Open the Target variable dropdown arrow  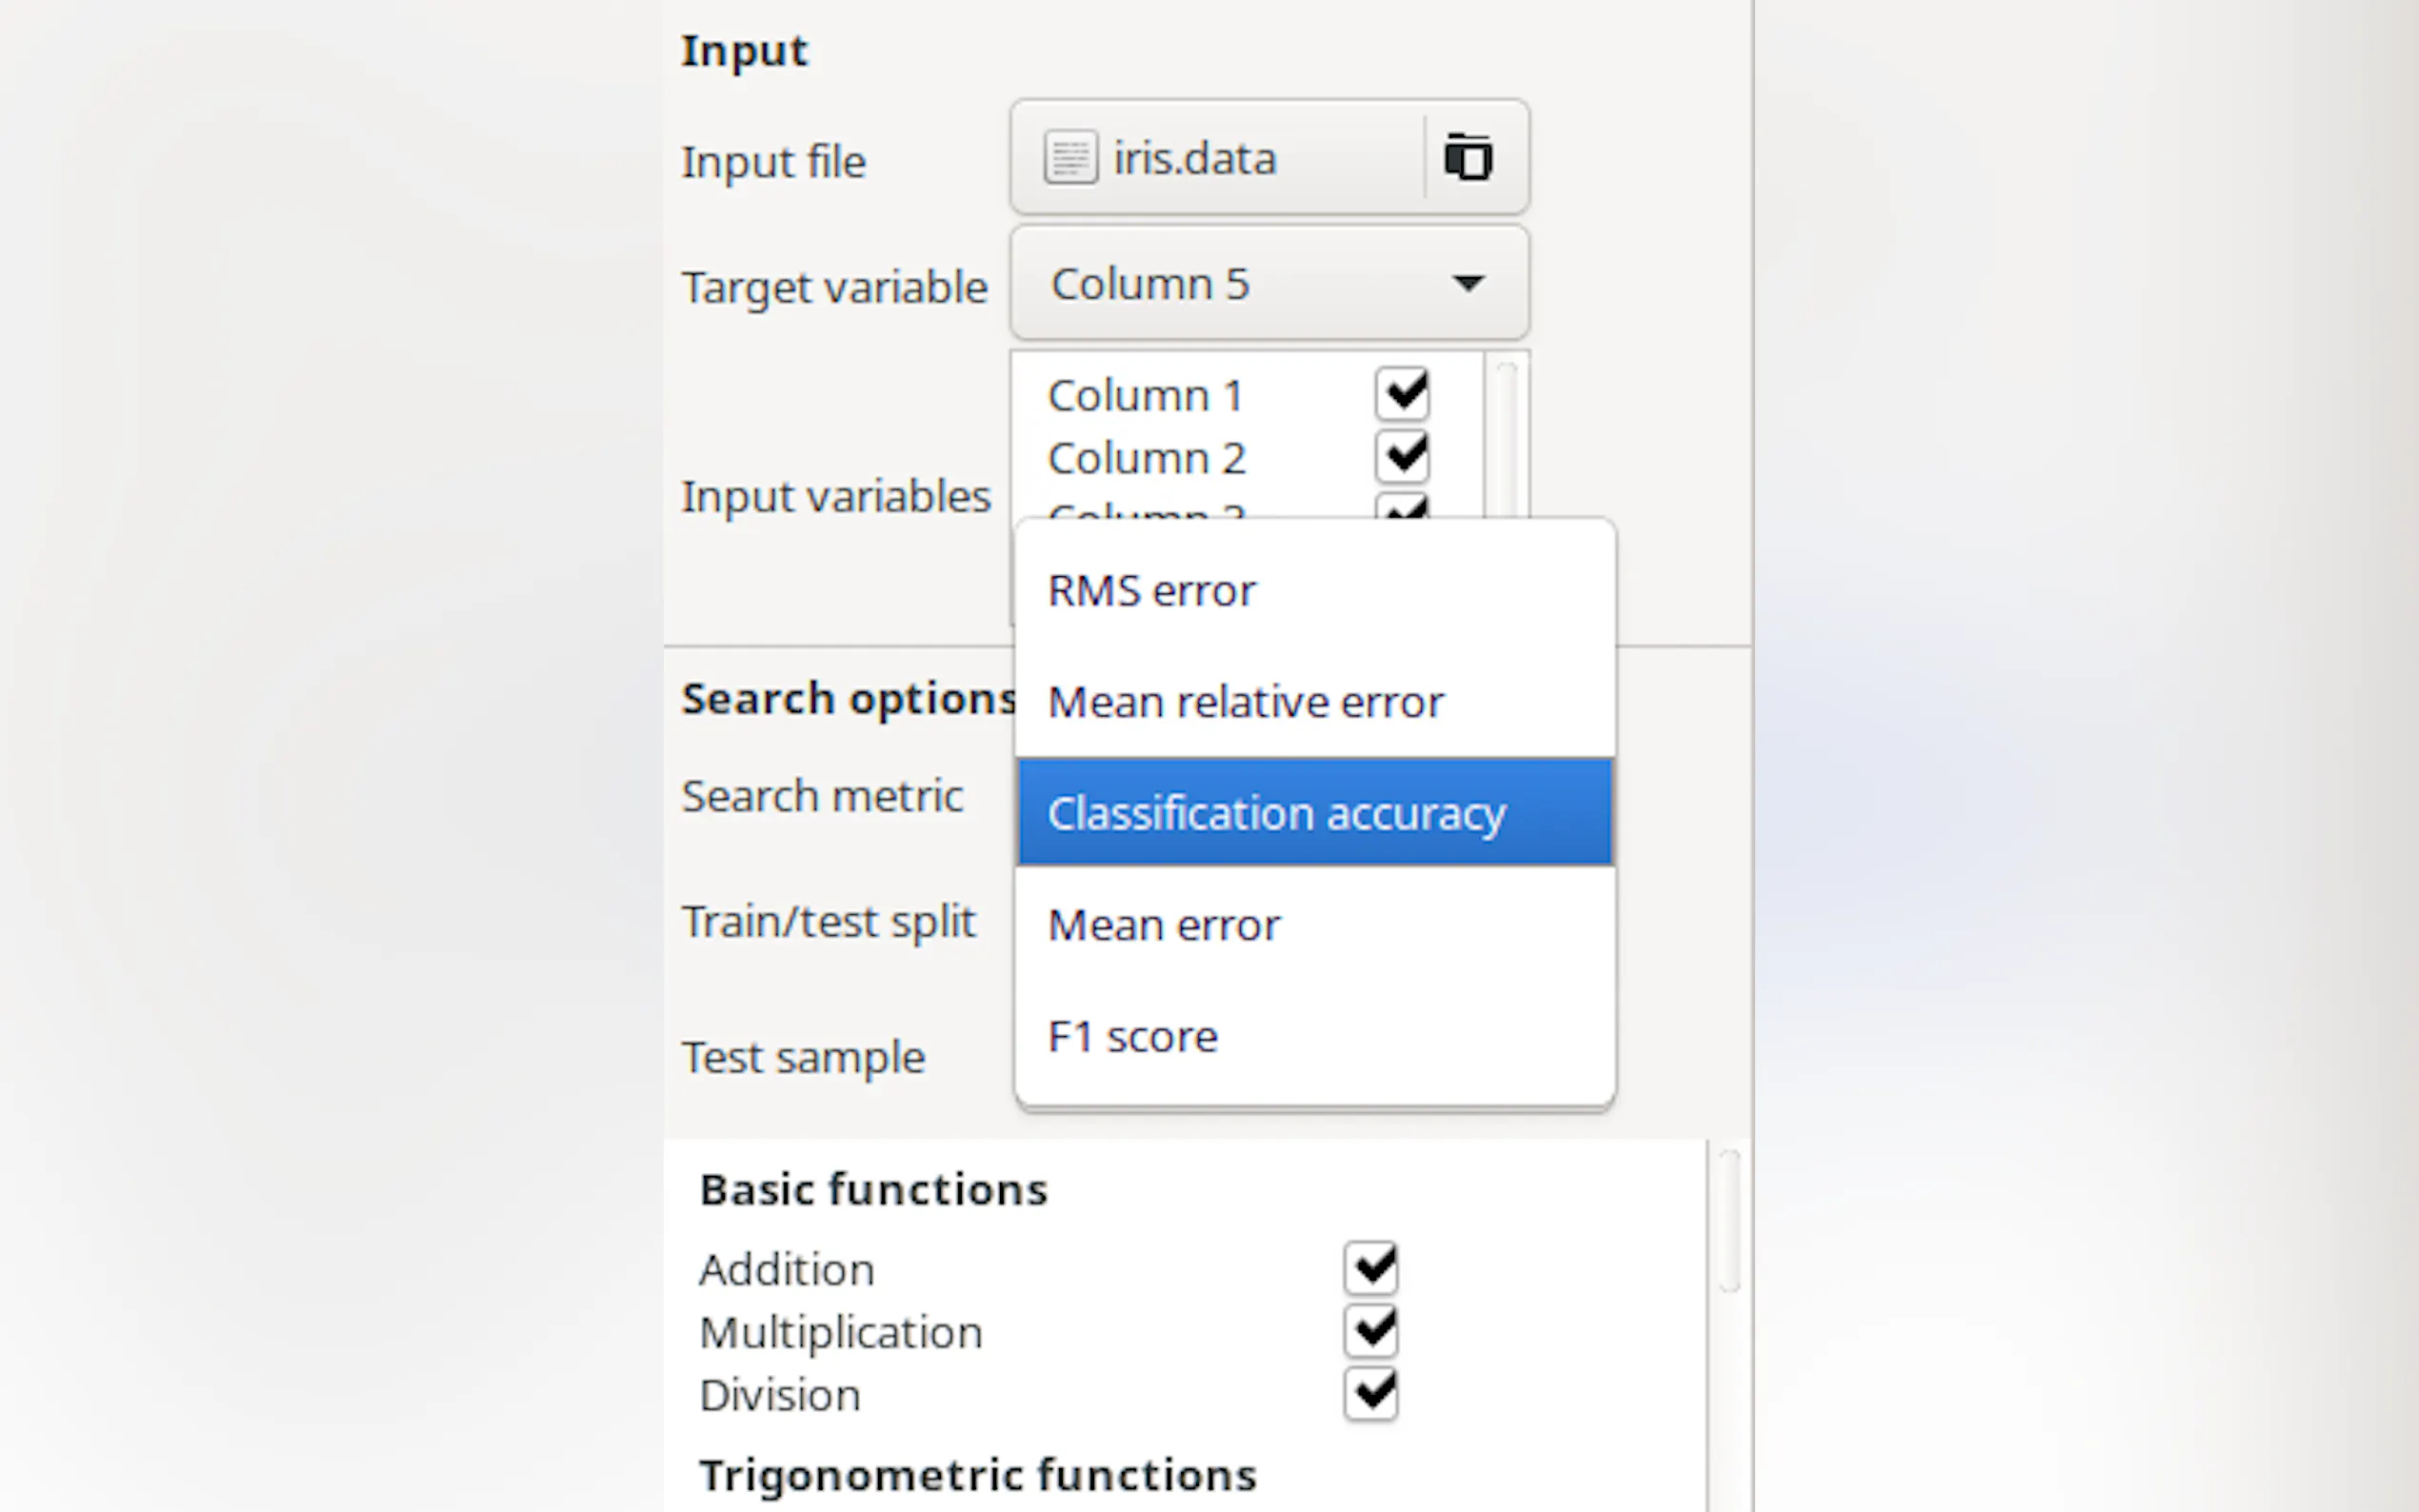pyautogui.click(x=1467, y=284)
